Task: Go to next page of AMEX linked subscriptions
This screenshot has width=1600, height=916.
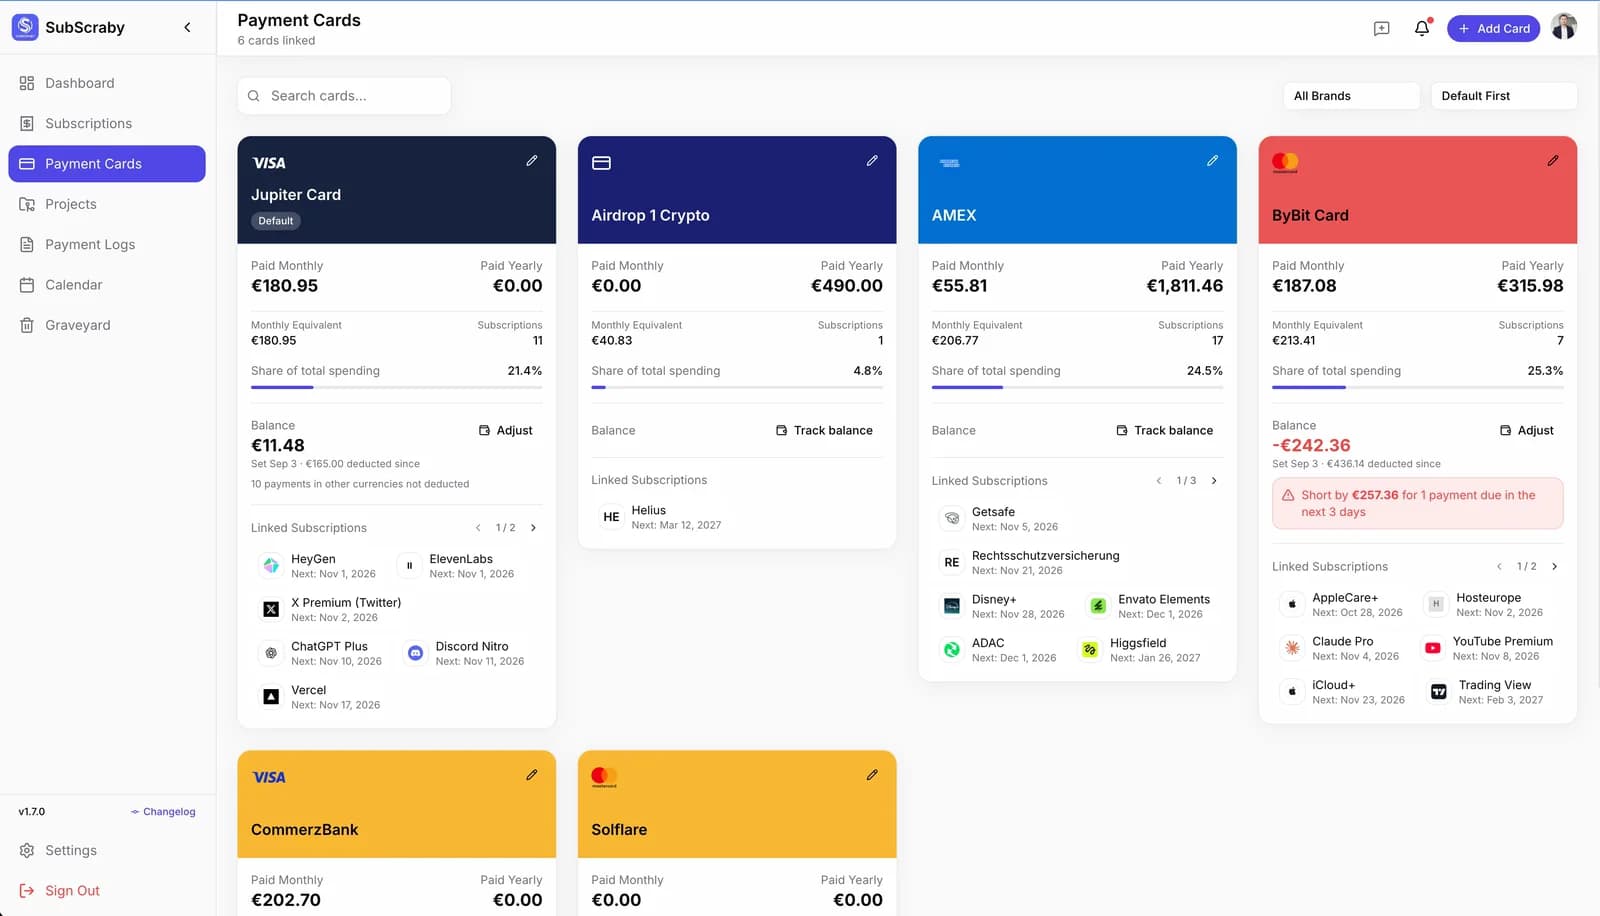Action: (1214, 481)
